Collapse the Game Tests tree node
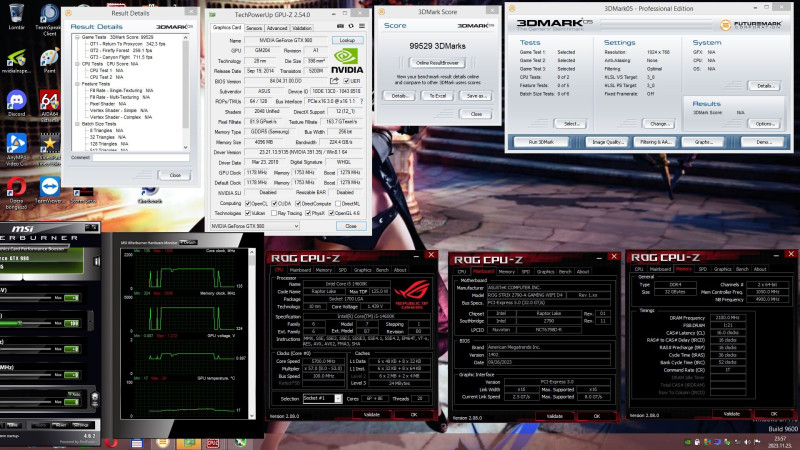The height and width of the screenshot is (450, 800). pos(77,37)
